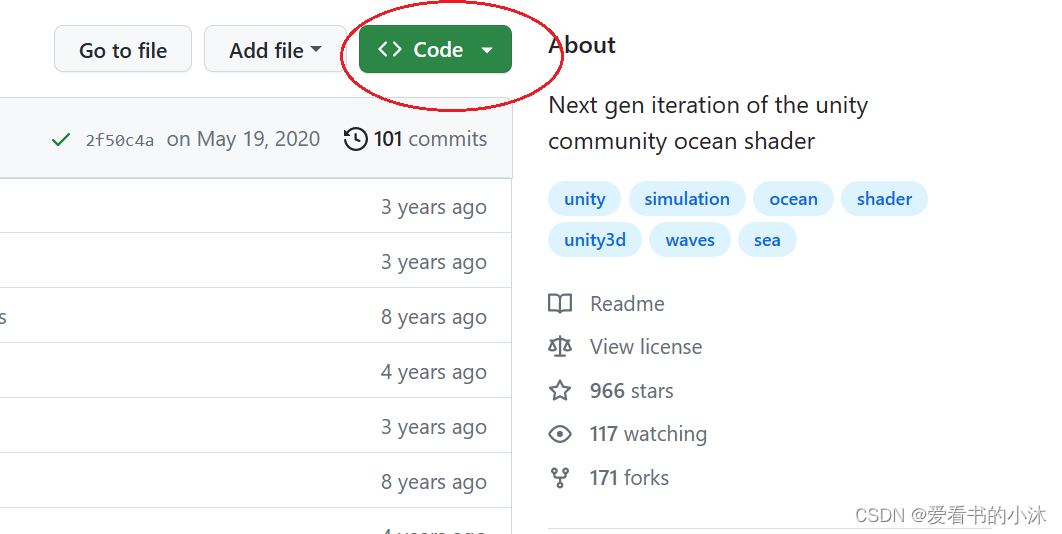
Task: View the 101 commits history
Action: coord(430,139)
